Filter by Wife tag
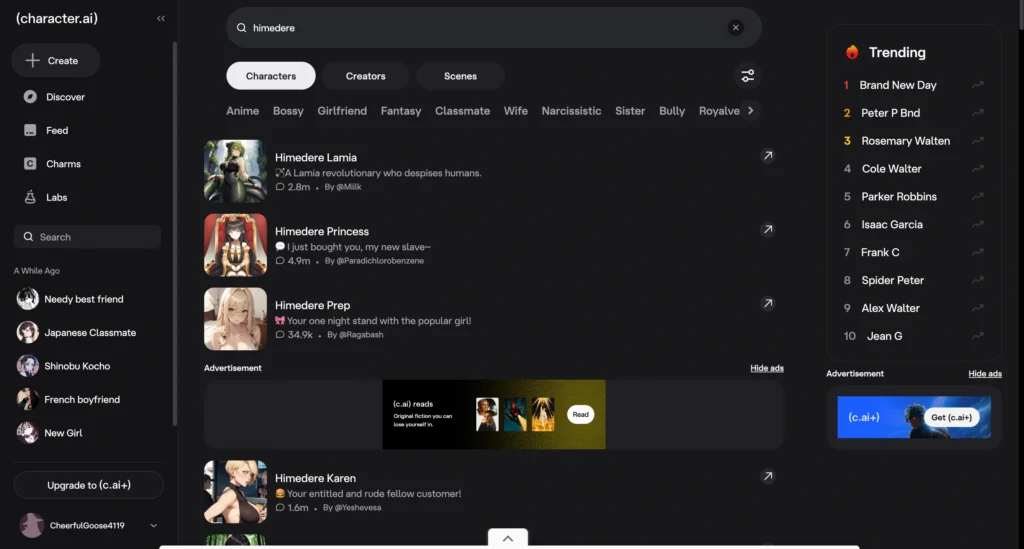Viewport: 1024px width, 549px height. tap(516, 111)
